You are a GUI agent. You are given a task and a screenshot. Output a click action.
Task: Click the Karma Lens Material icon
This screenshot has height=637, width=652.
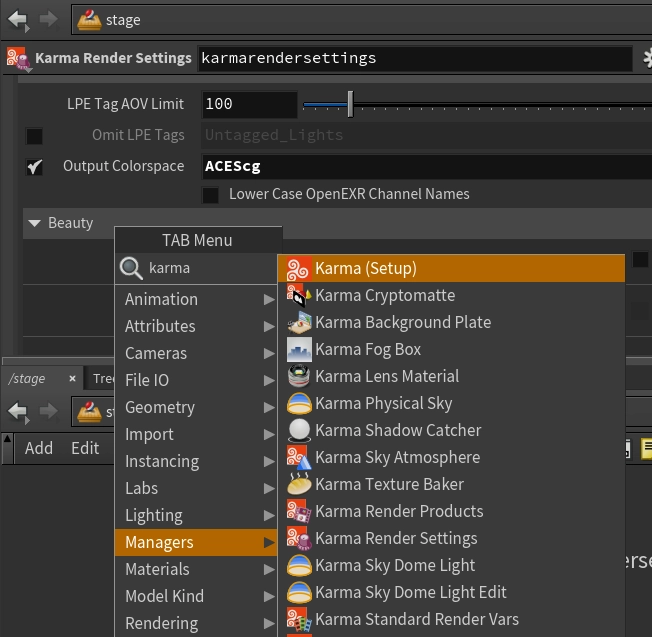pyautogui.click(x=299, y=376)
